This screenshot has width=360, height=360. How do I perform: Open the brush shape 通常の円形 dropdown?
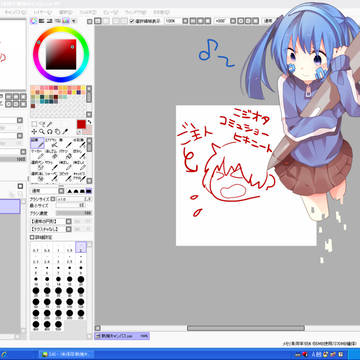click(51, 221)
